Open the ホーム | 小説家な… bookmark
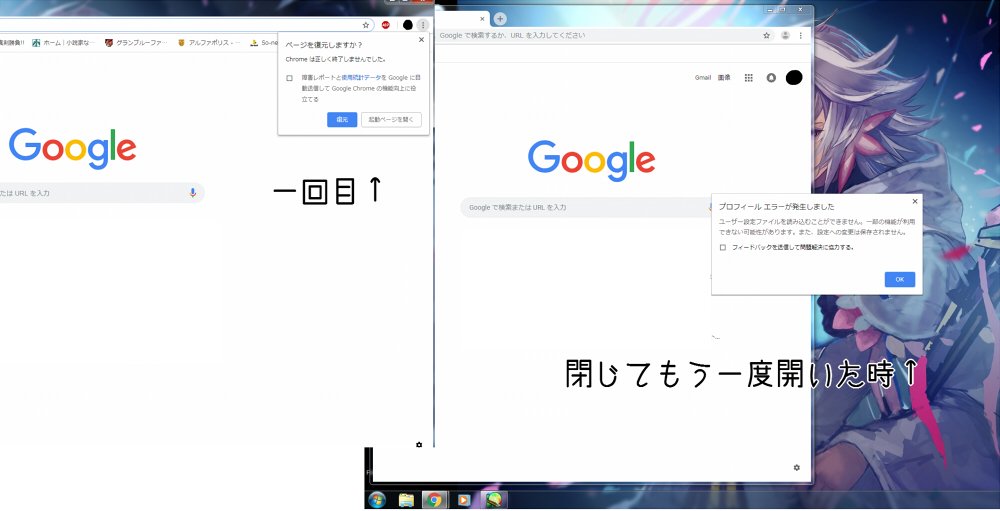Image resolution: width=1000 pixels, height=511 pixels. [x=63, y=43]
